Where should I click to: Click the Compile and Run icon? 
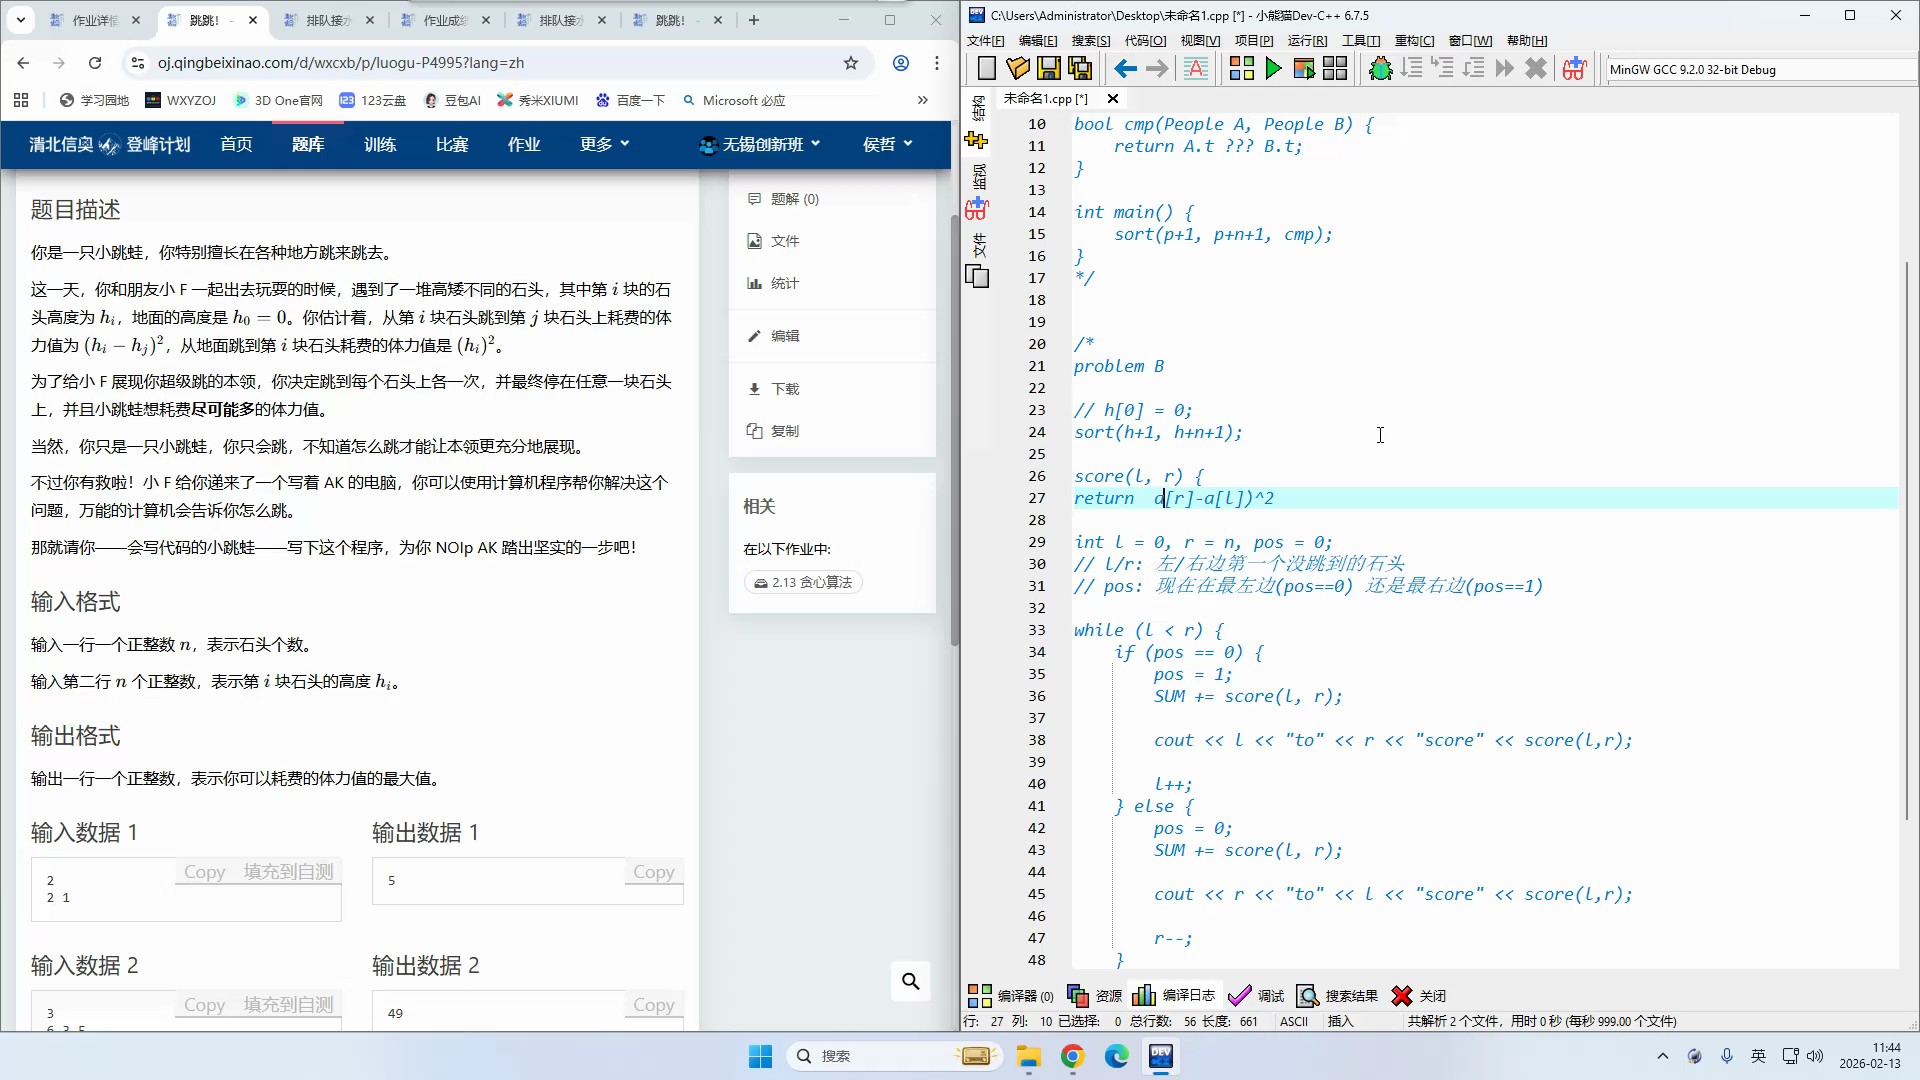point(1303,68)
